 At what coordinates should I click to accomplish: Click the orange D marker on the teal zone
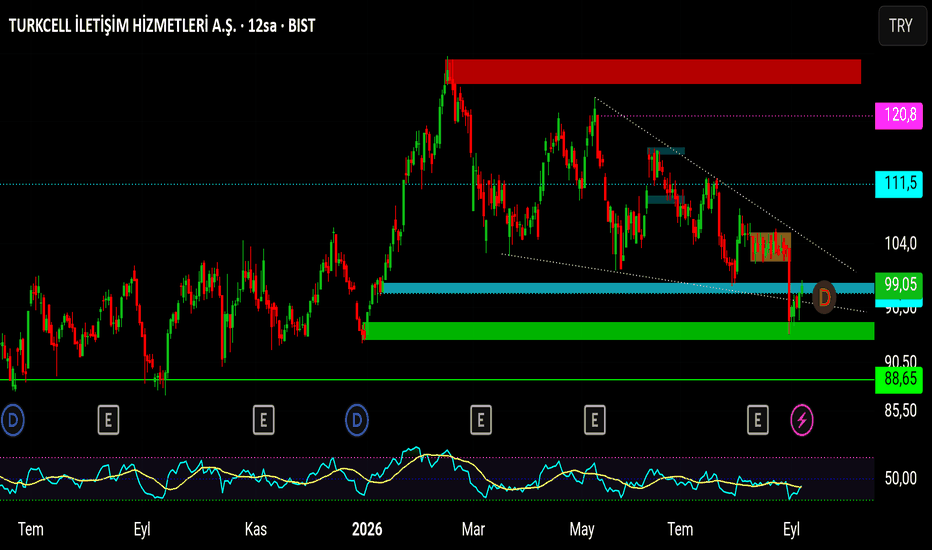[x=824, y=297]
